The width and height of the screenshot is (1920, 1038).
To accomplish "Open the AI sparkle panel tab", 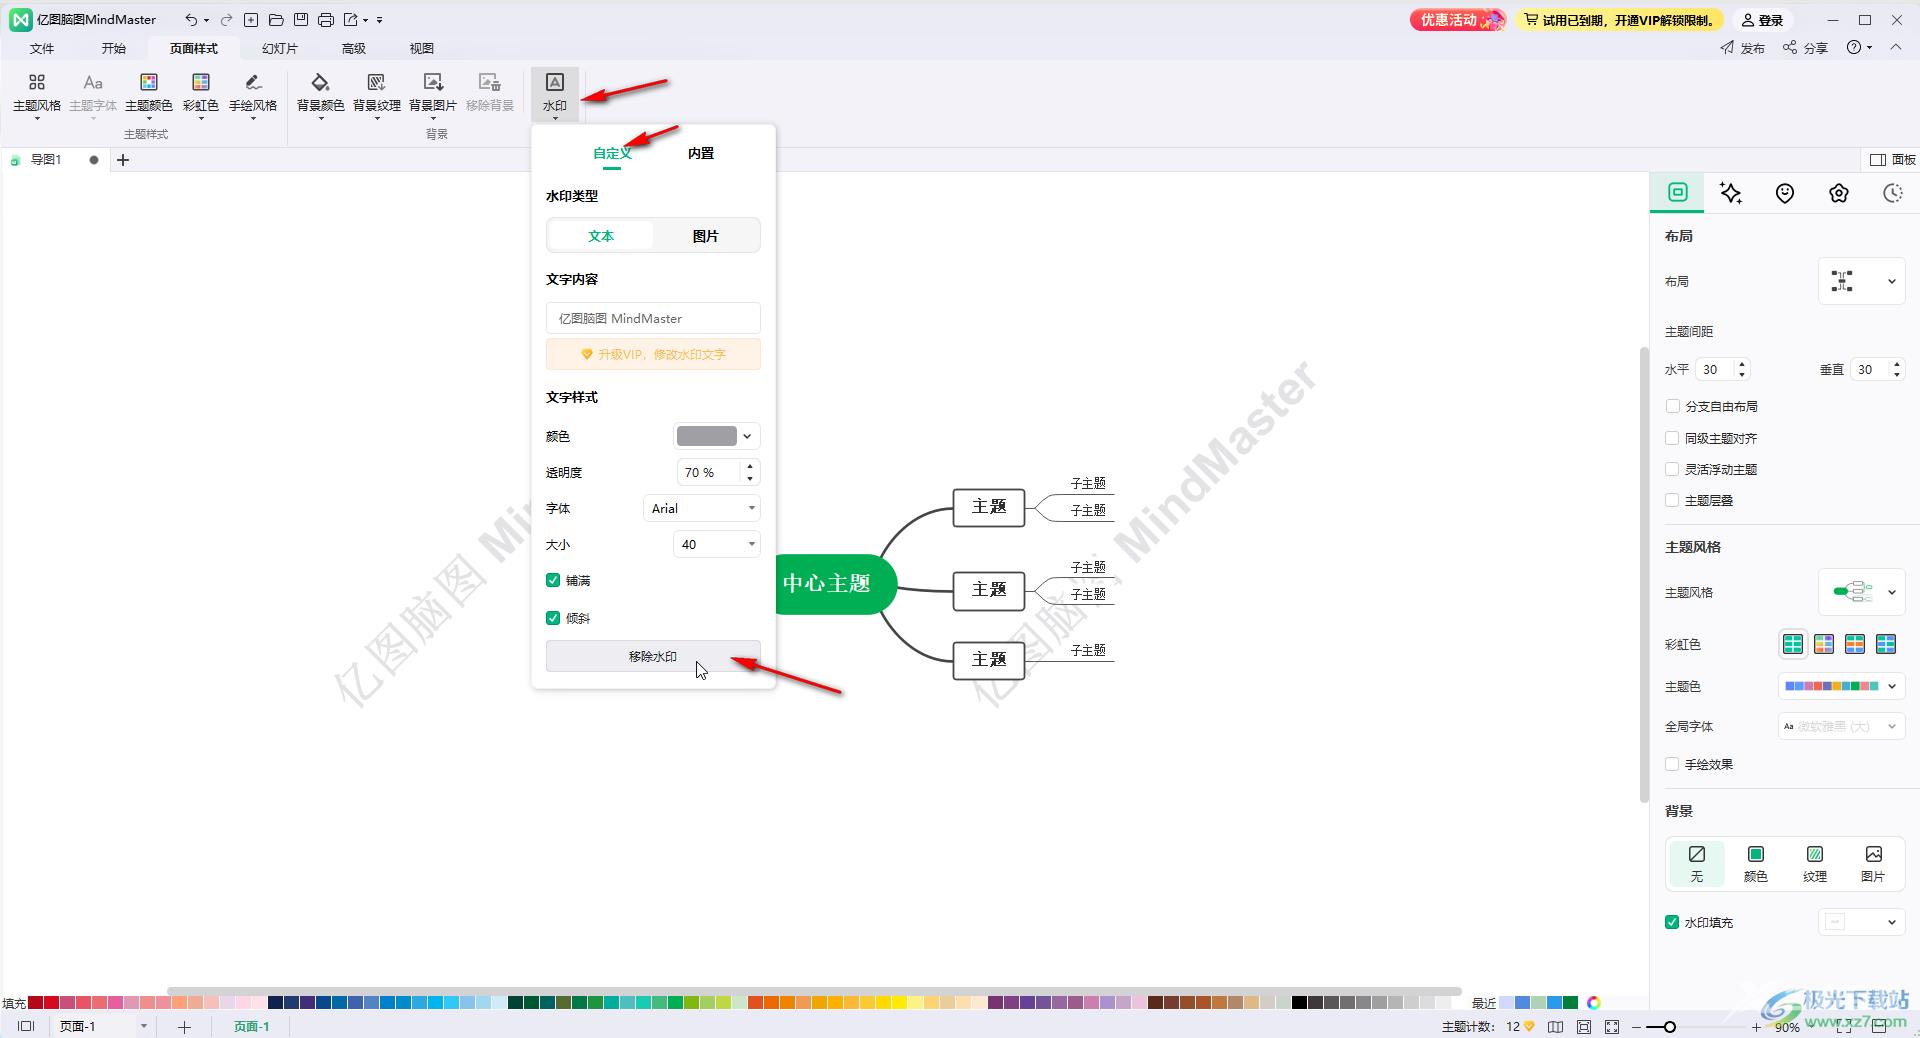I will [x=1731, y=193].
